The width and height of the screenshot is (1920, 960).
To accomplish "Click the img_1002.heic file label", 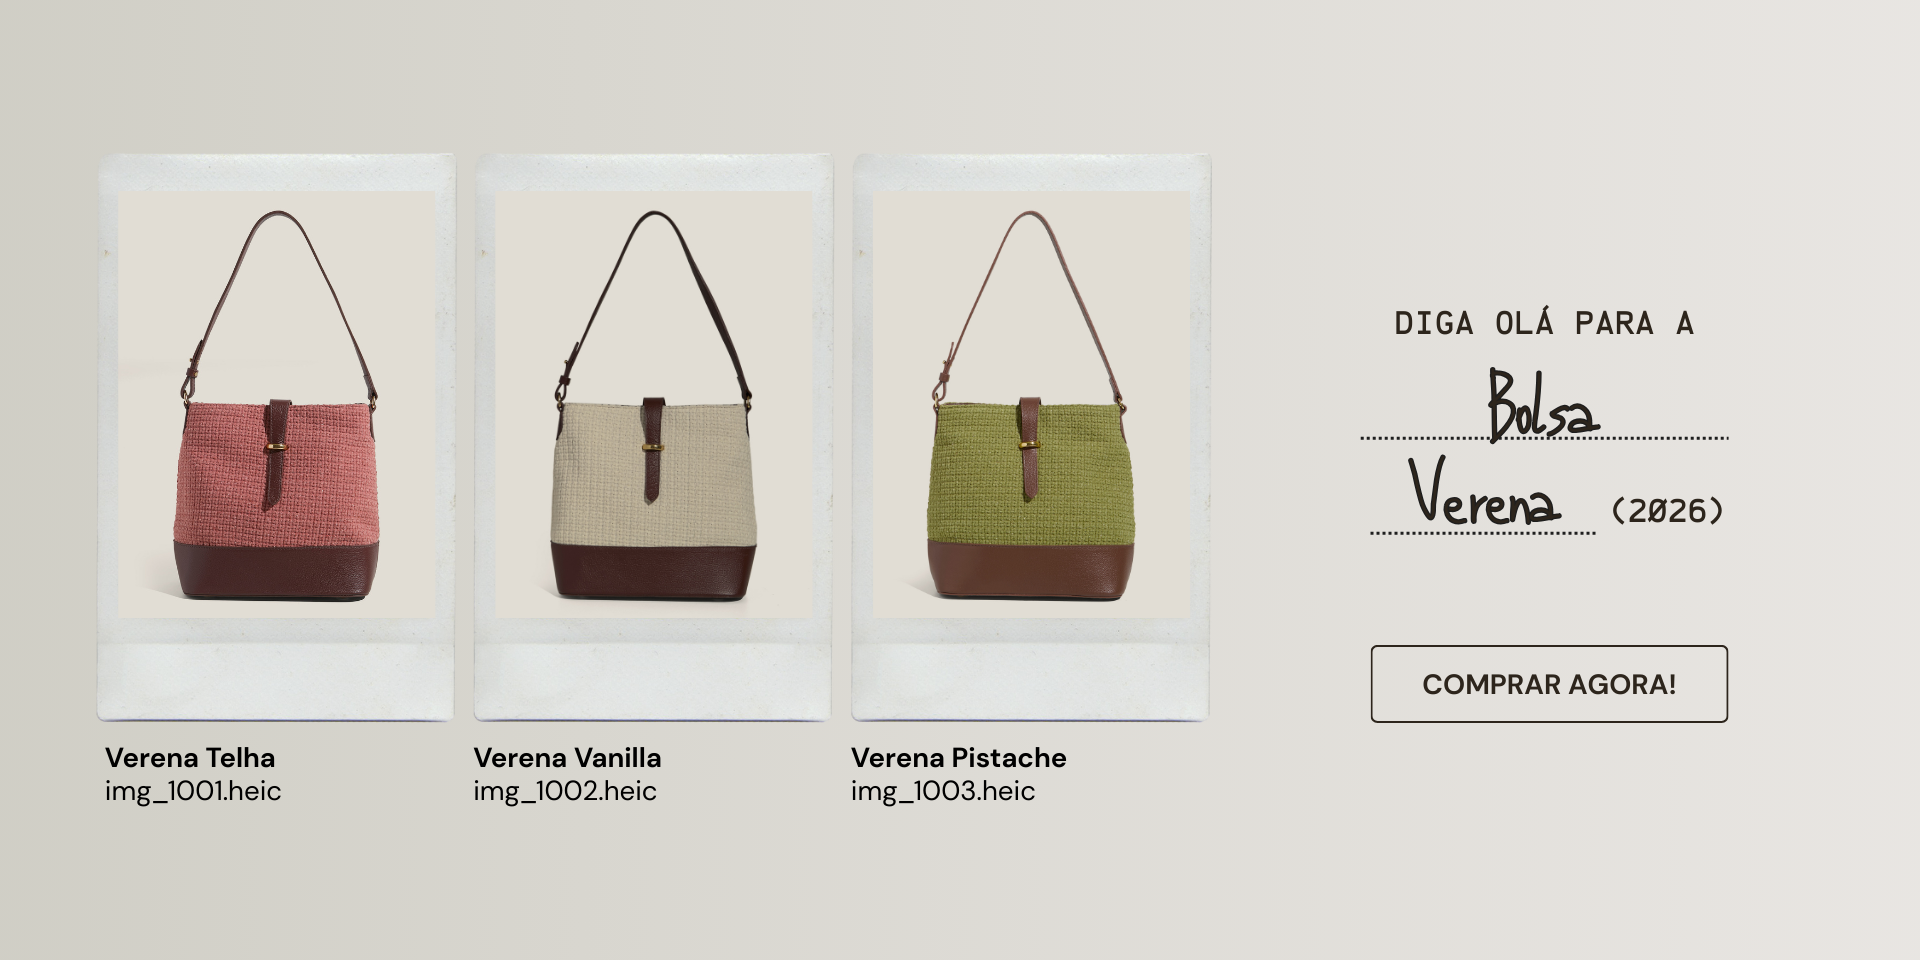I will (565, 791).
